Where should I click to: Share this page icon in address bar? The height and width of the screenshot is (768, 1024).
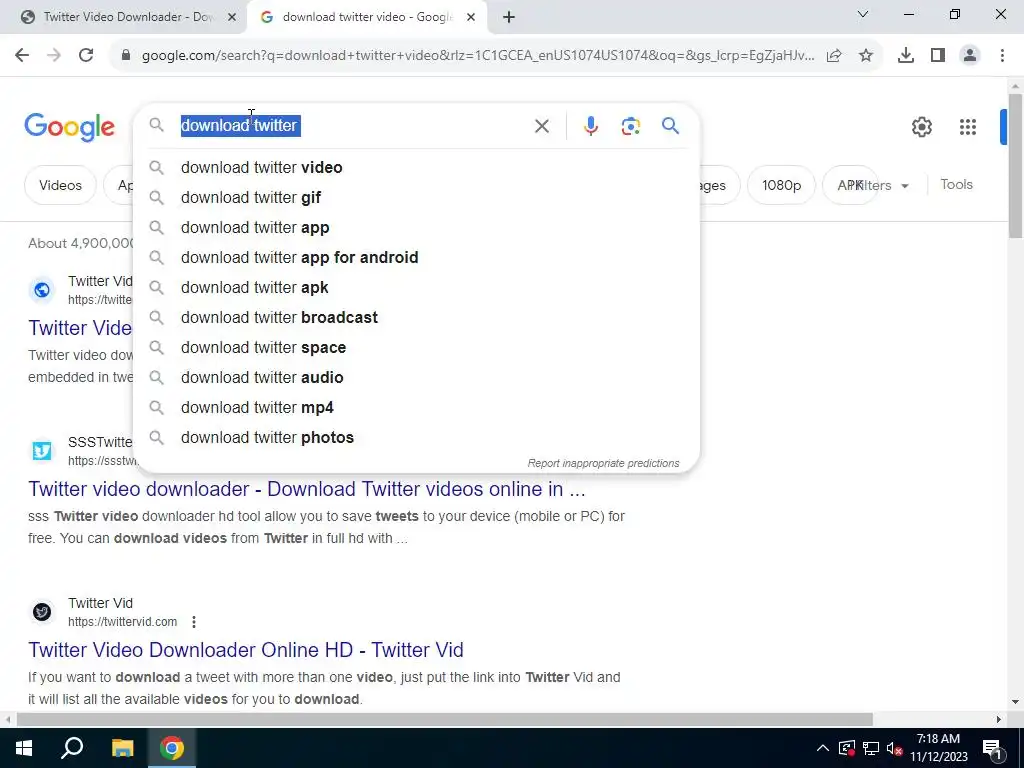tap(834, 56)
